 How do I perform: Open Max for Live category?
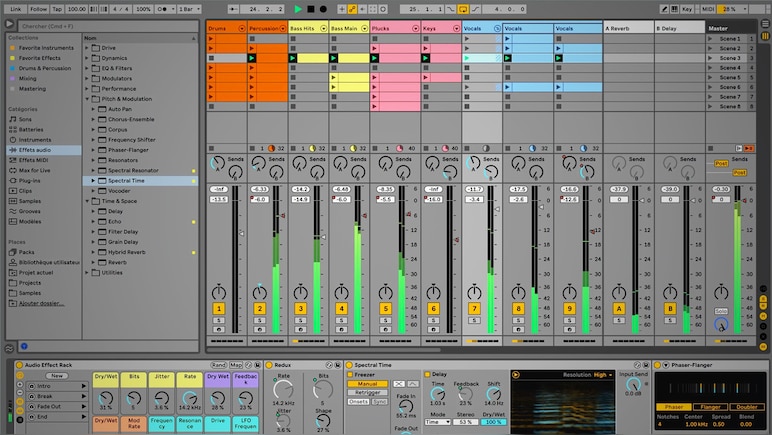[x=34, y=170]
